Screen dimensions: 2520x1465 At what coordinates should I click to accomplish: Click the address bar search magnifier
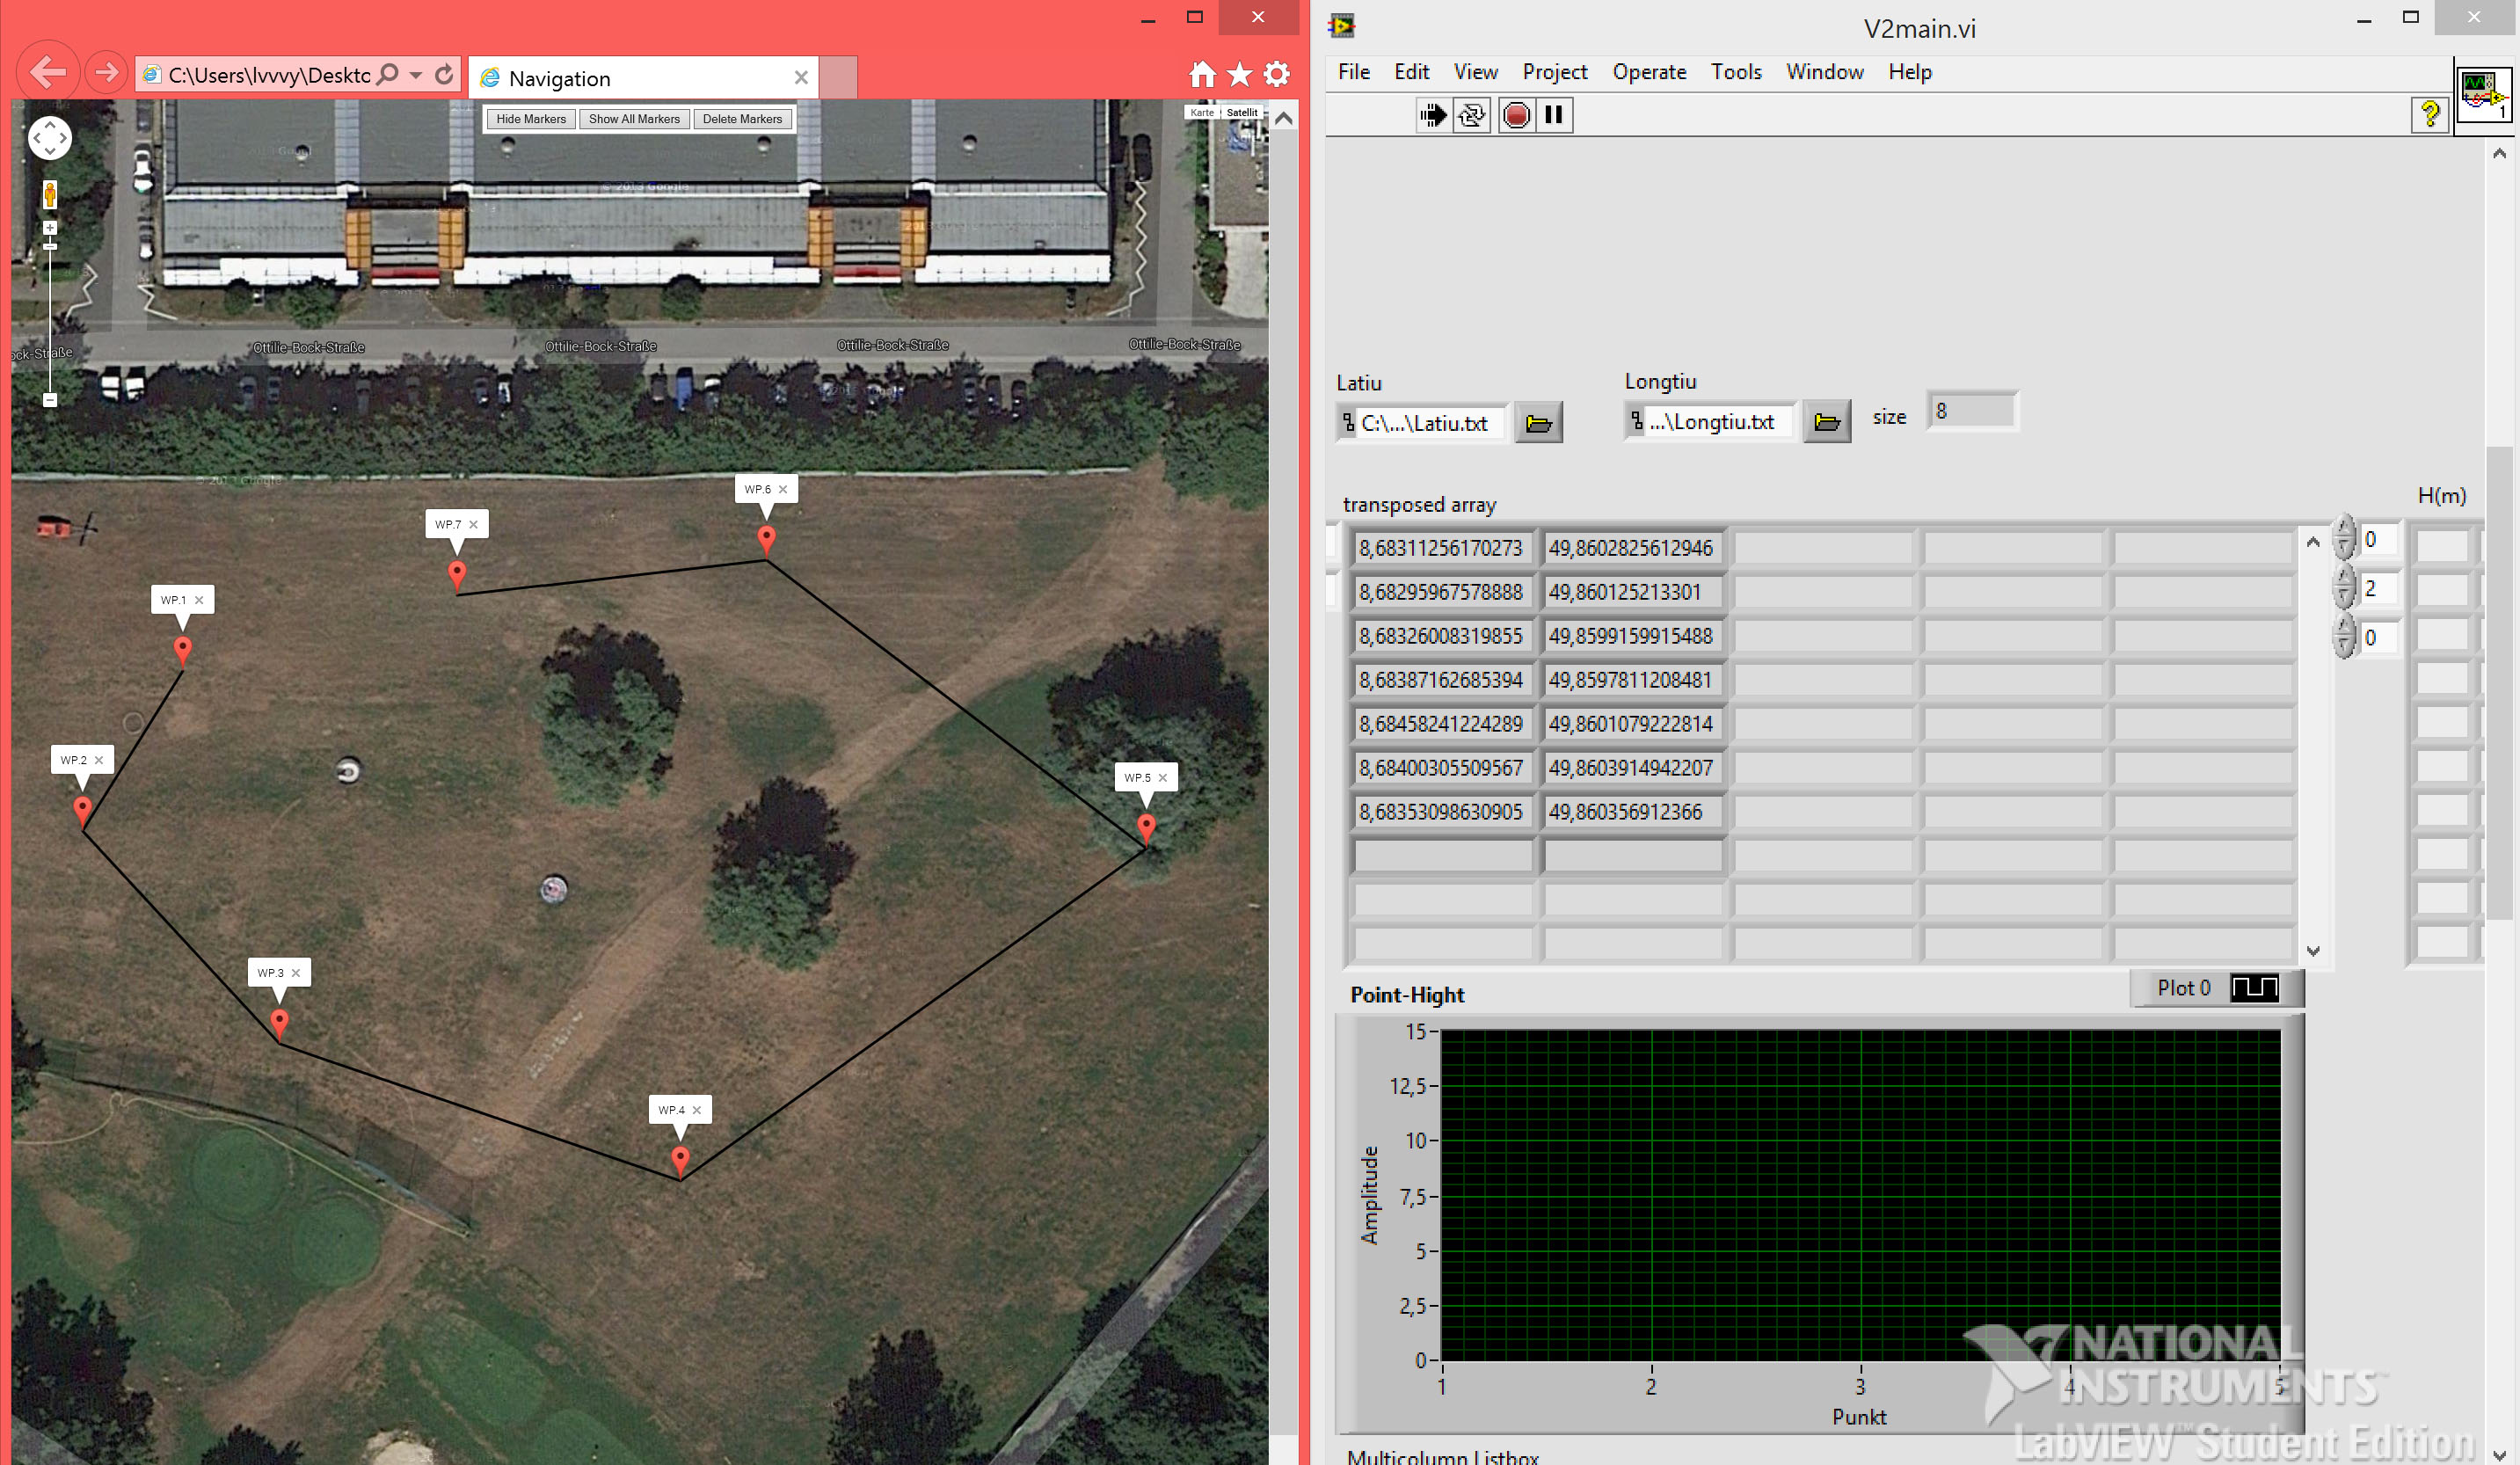(388, 74)
